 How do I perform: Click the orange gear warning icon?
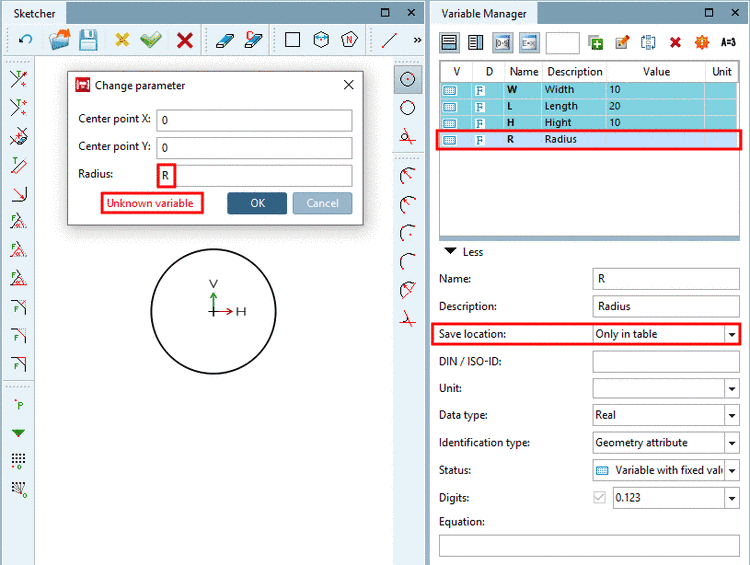[x=702, y=43]
